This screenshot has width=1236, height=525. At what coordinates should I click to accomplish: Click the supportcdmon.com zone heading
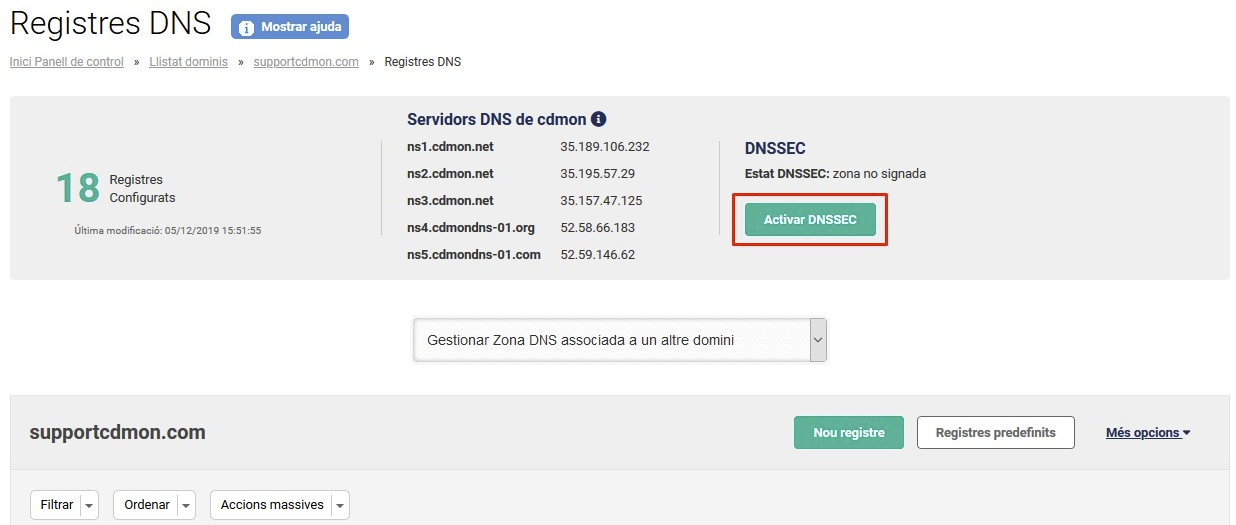point(118,433)
